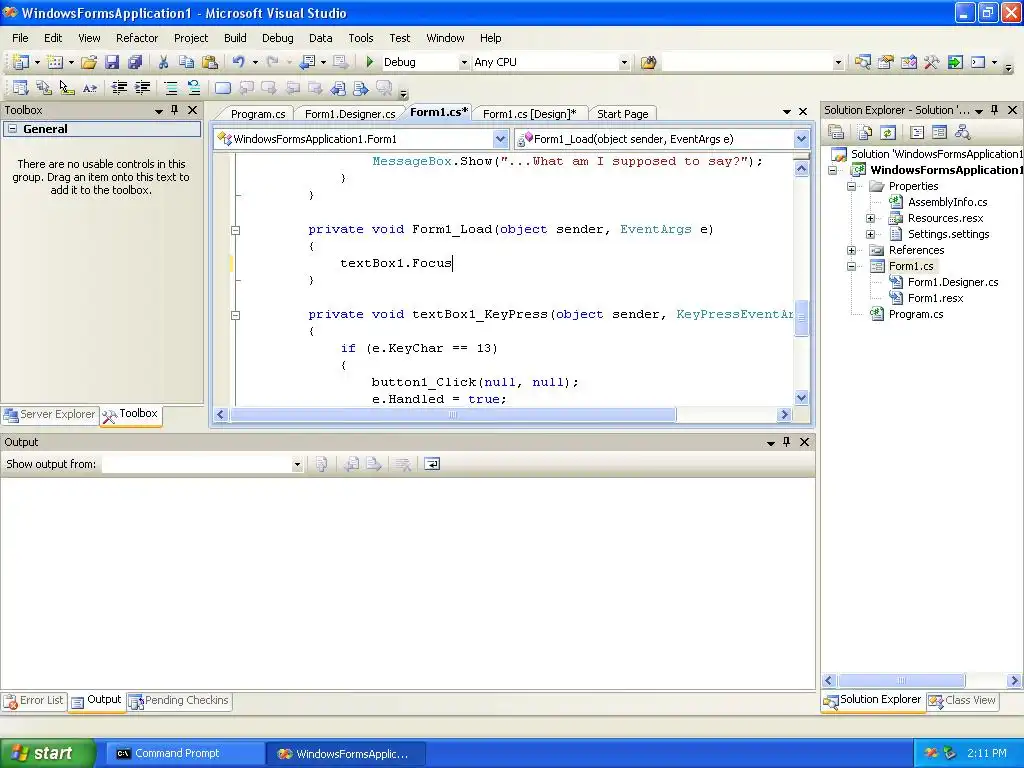Increase line indent with the toolbar icon

142,88
